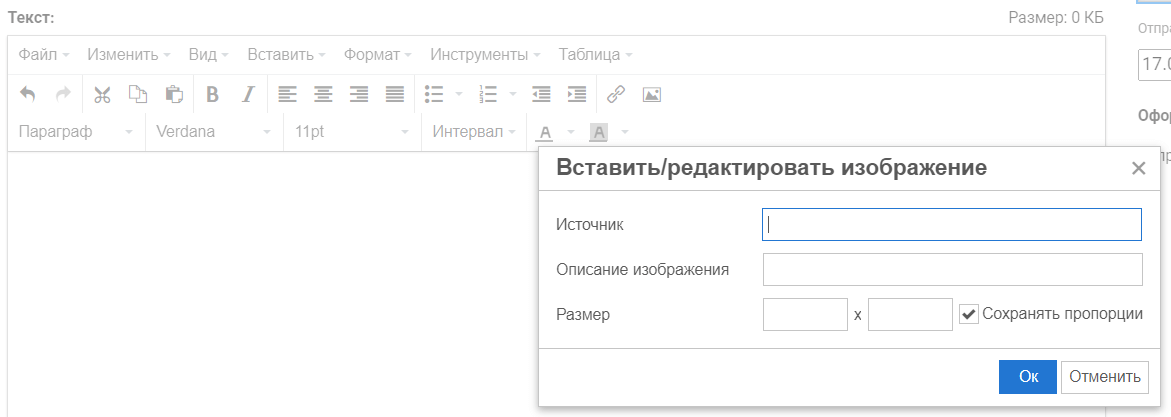Click the Insert image toolbar icon
Screen dimensions: 1171x417
point(652,95)
